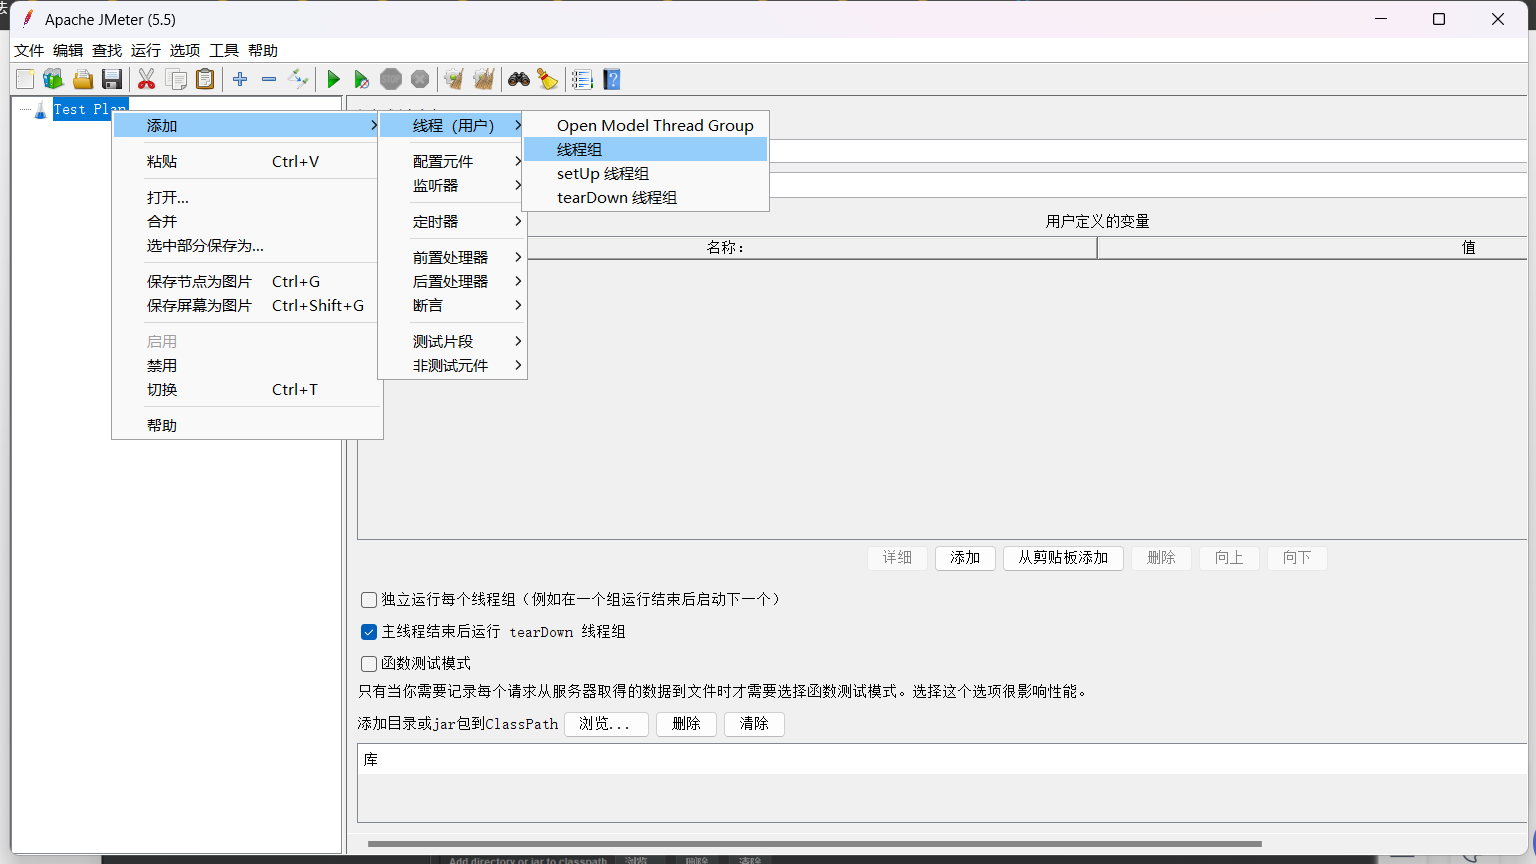Open Help with blue question book icon
1536x864 pixels.
pos(611,79)
